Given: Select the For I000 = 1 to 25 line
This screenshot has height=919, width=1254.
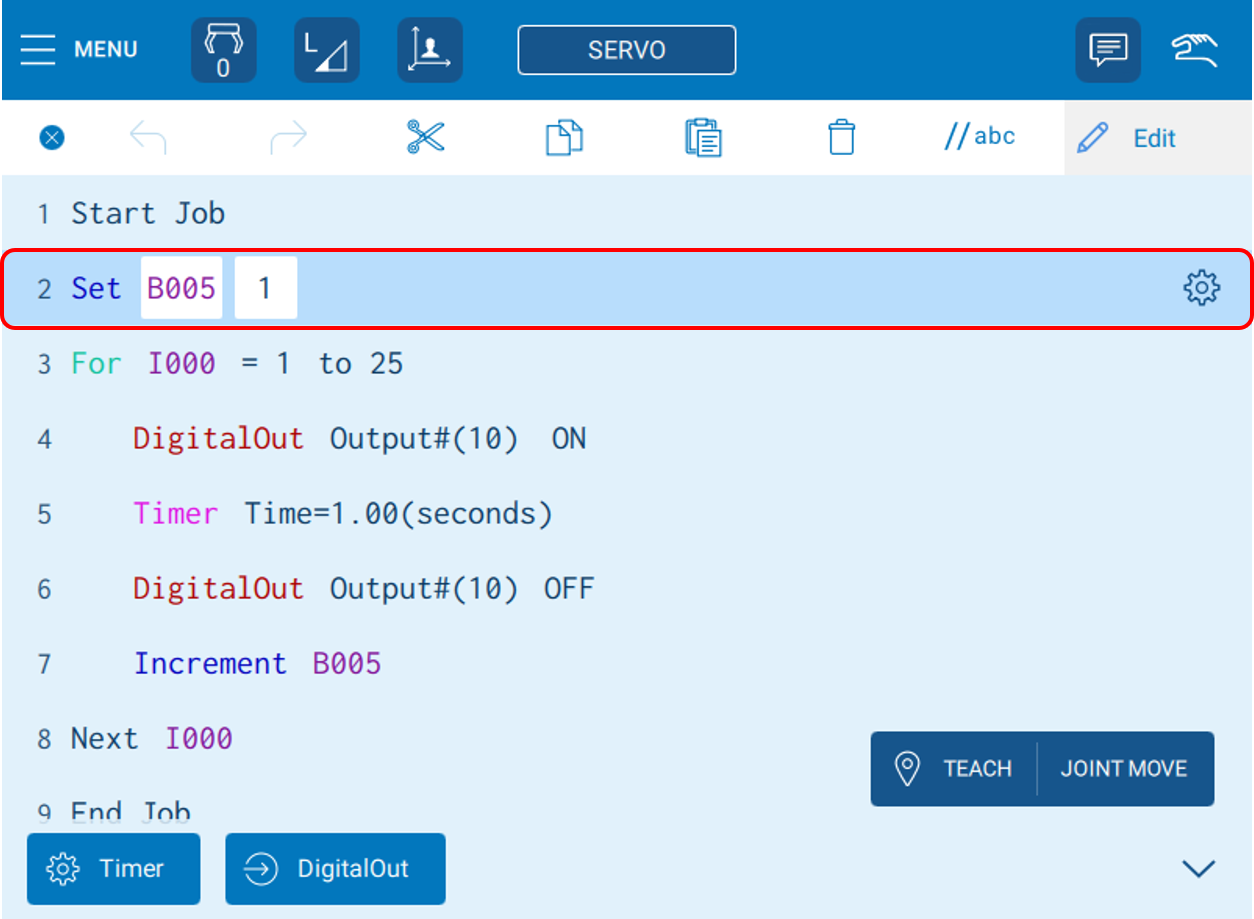Looking at the screenshot, I should 627,363.
